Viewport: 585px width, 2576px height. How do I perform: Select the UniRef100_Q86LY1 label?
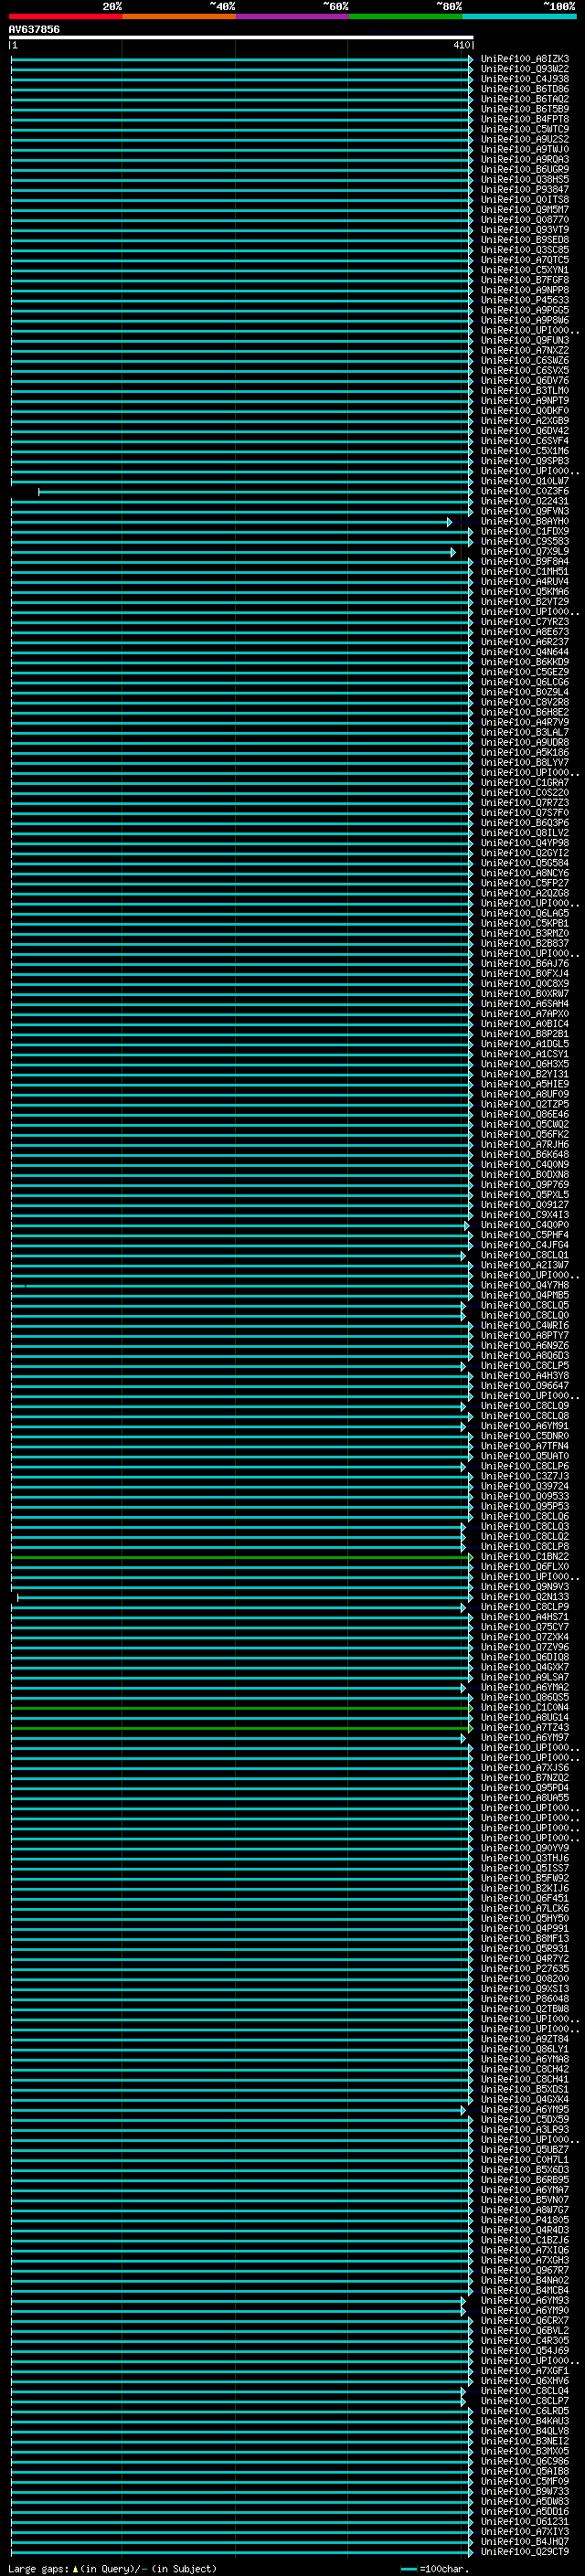tap(524, 2049)
